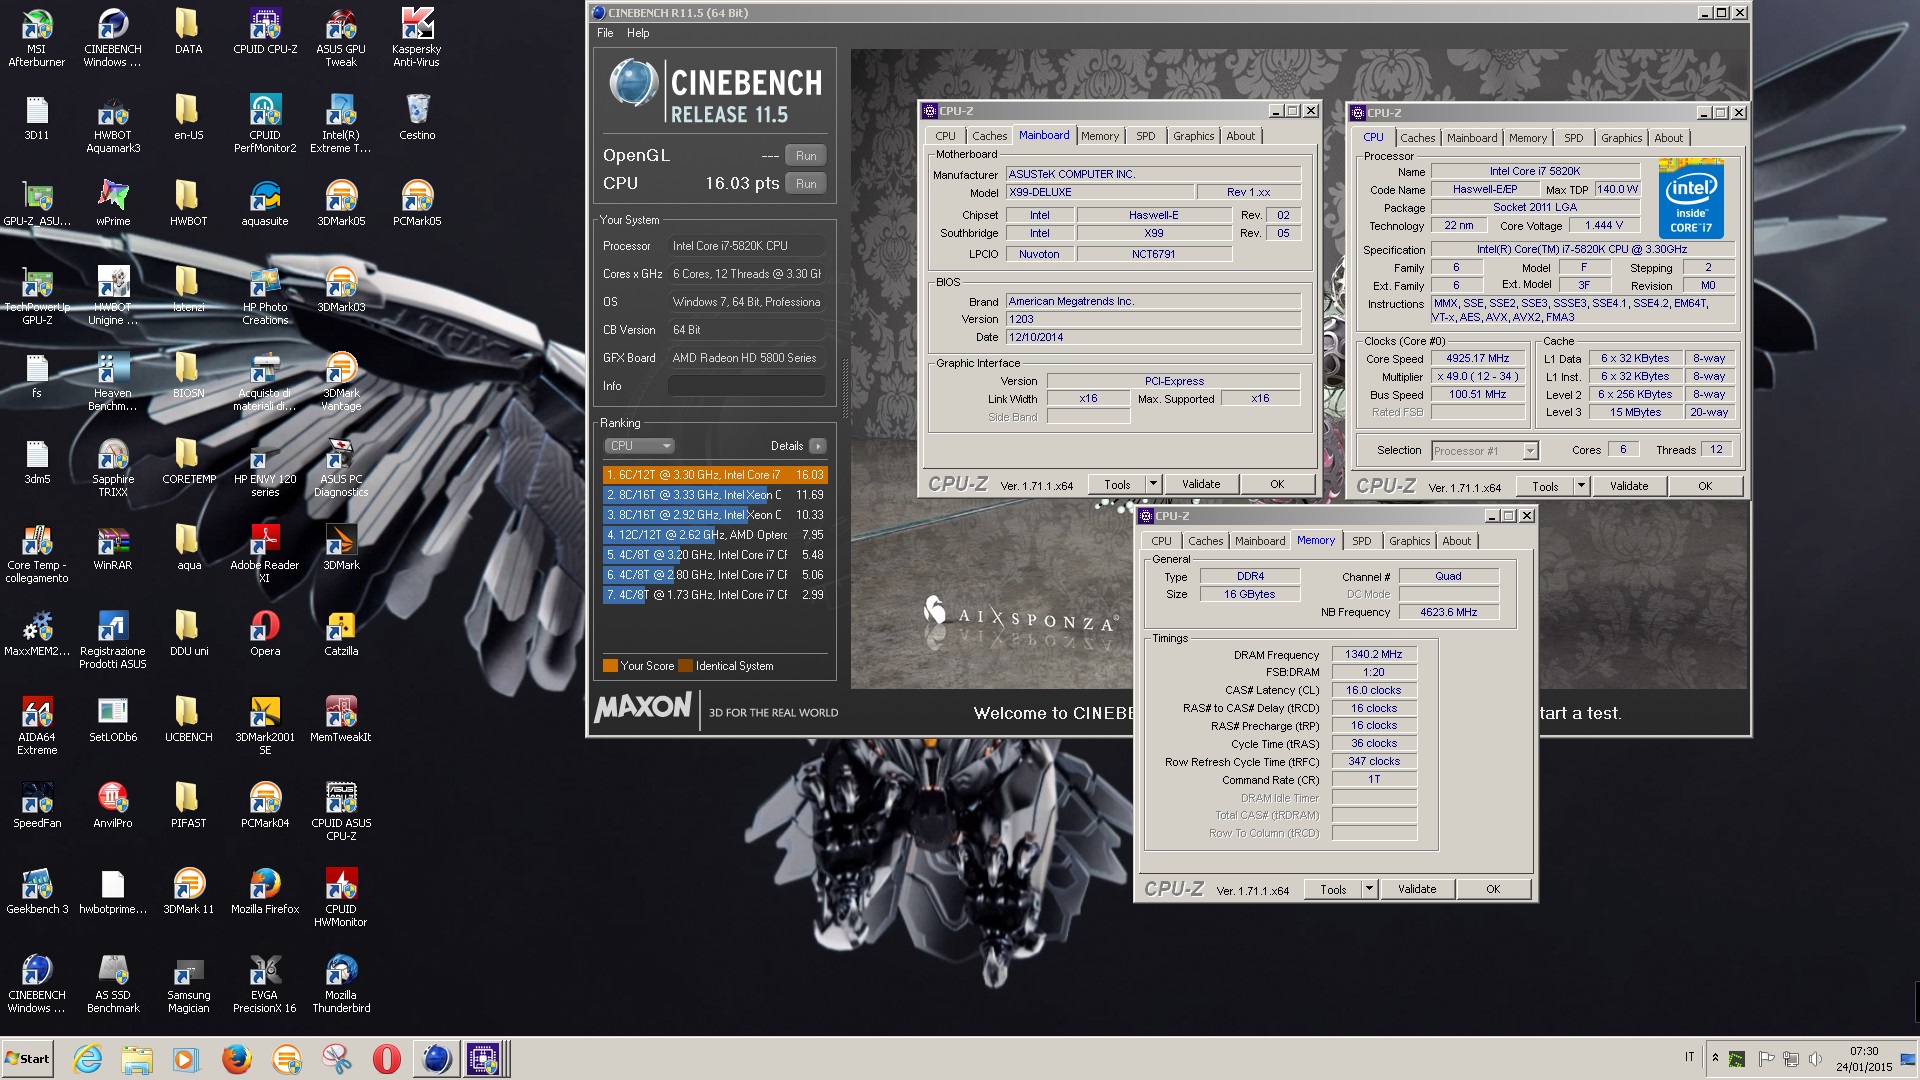Screen dimensions: 1920x1080
Task: Click the Info input field in Cinebench
Action: click(x=747, y=386)
